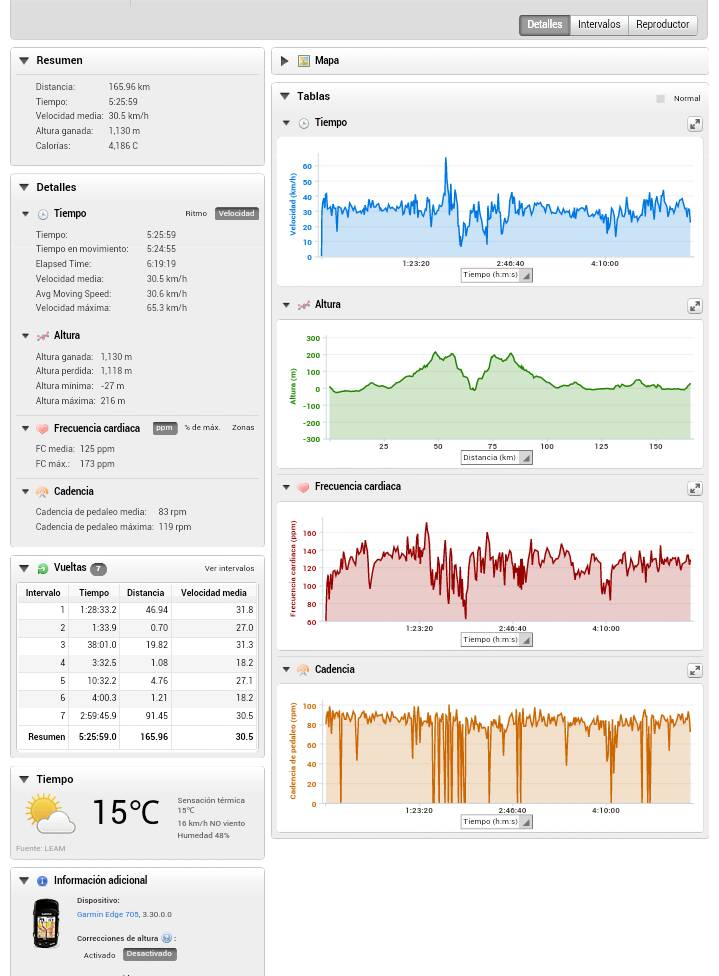The width and height of the screenshot is (719, 976).
Task: Set elevation corrections to Activado
Action: pos(99,955)
